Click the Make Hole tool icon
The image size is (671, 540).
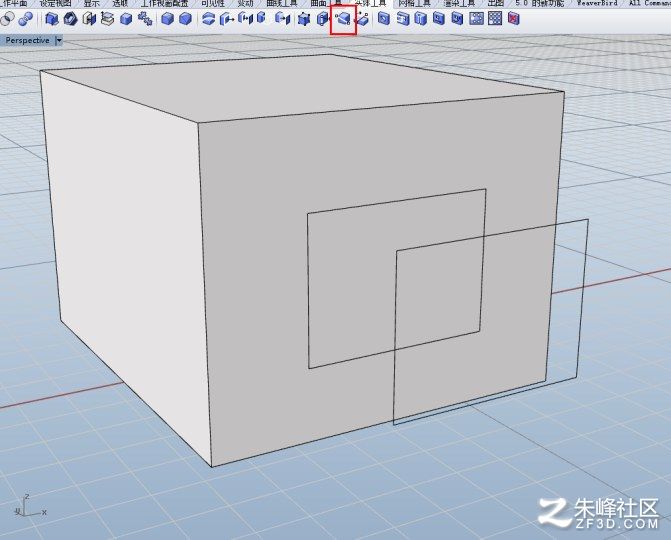(403, 19)
